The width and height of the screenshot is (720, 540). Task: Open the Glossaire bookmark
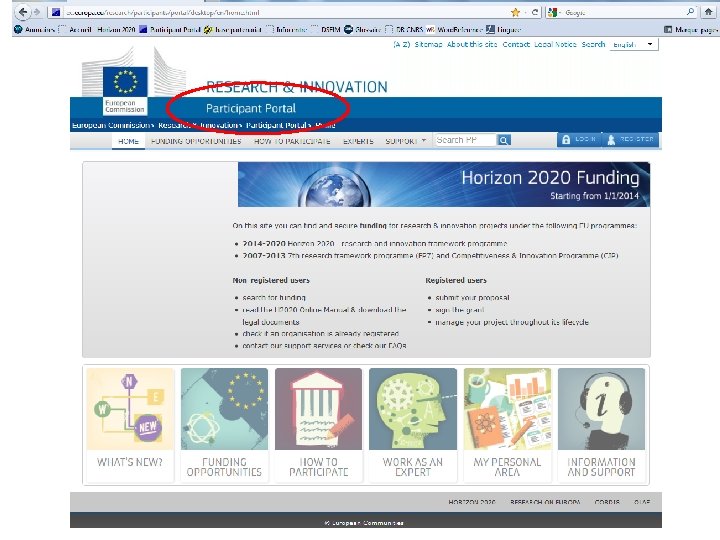tap(363, 29)
